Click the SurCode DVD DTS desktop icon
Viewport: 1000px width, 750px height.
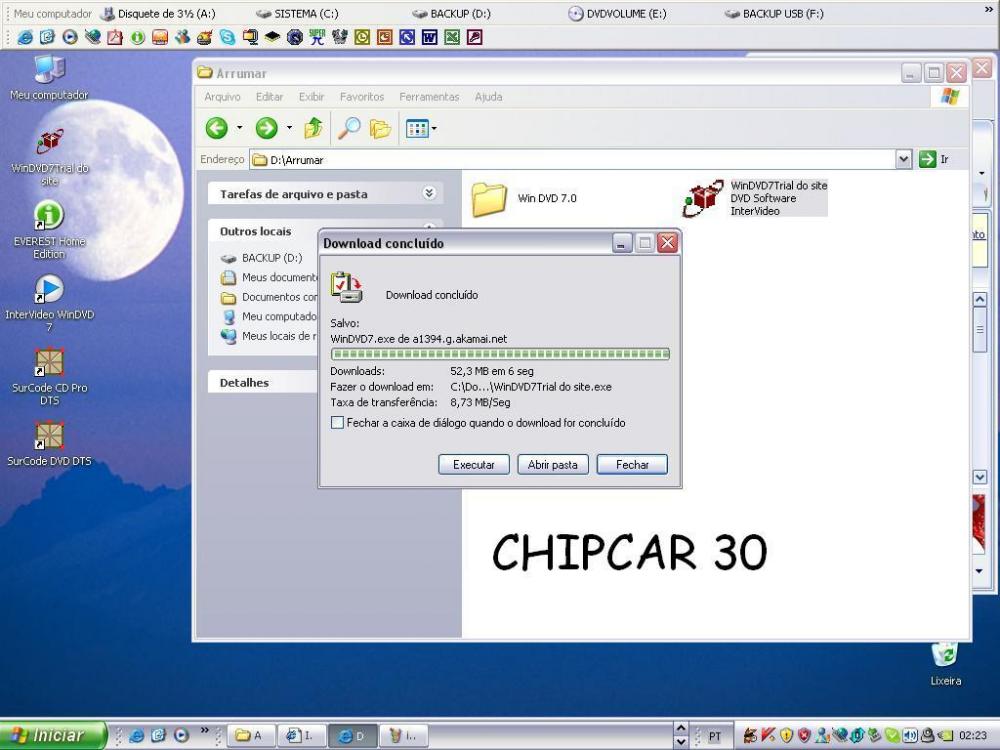[49, 437]
